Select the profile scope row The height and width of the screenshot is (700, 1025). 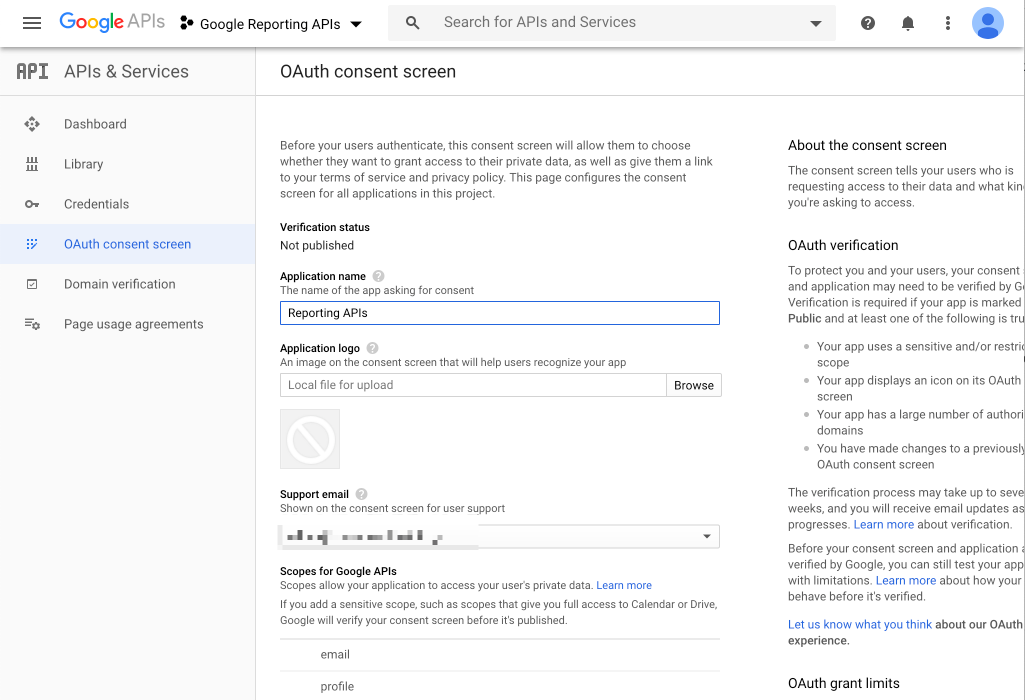point(499,686)
